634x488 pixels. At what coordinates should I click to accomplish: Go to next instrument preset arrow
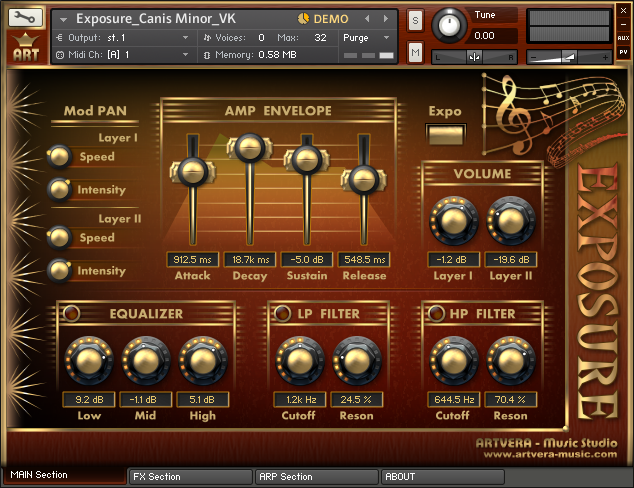click(x=386, y=19)
